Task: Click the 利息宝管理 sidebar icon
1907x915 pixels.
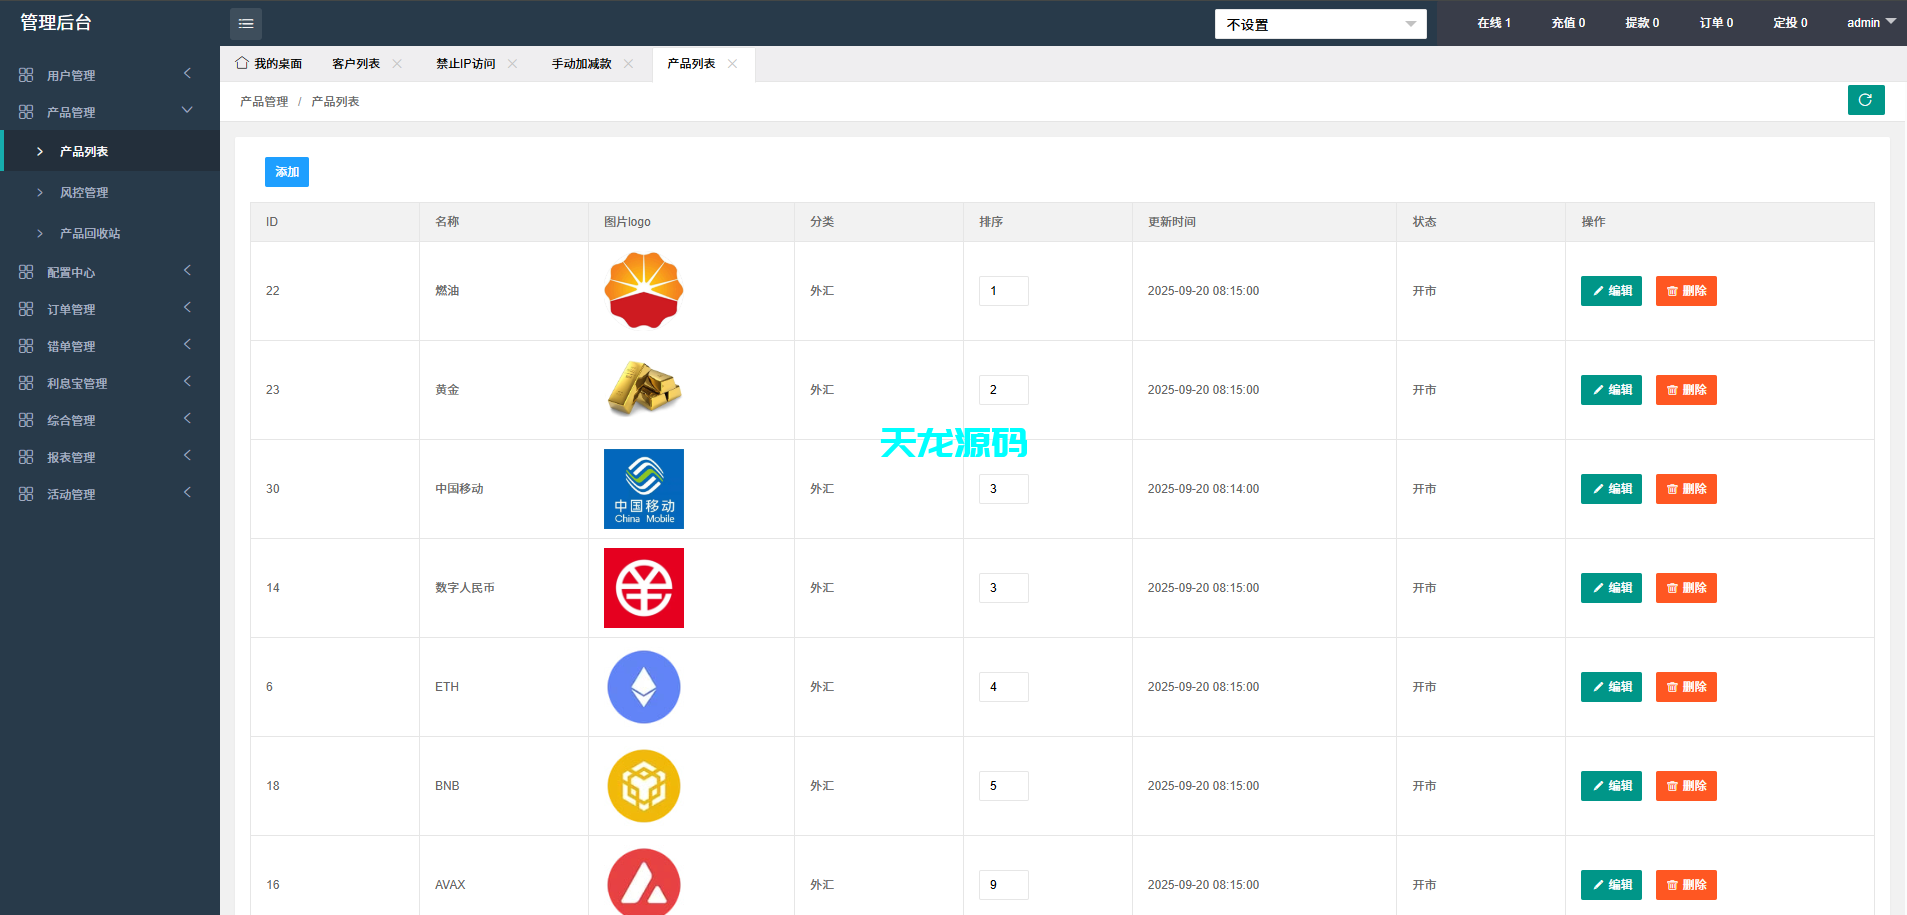Action: pos(25,382)
